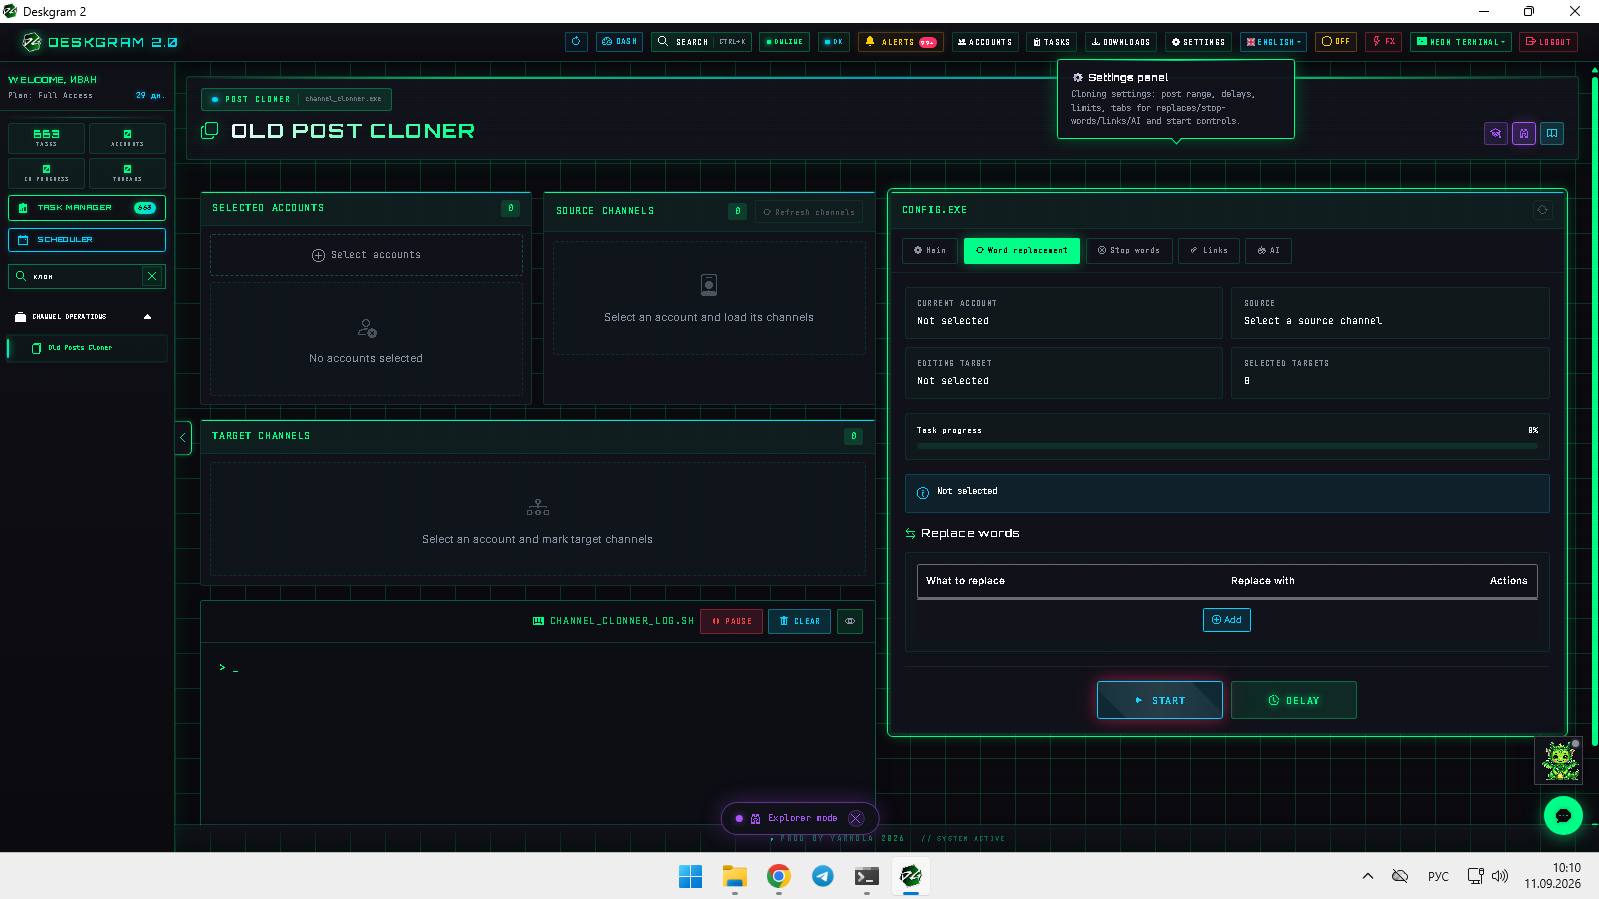This screenshot has width=1599, height=899.
Task: Click the START button
Action: 1160,700
